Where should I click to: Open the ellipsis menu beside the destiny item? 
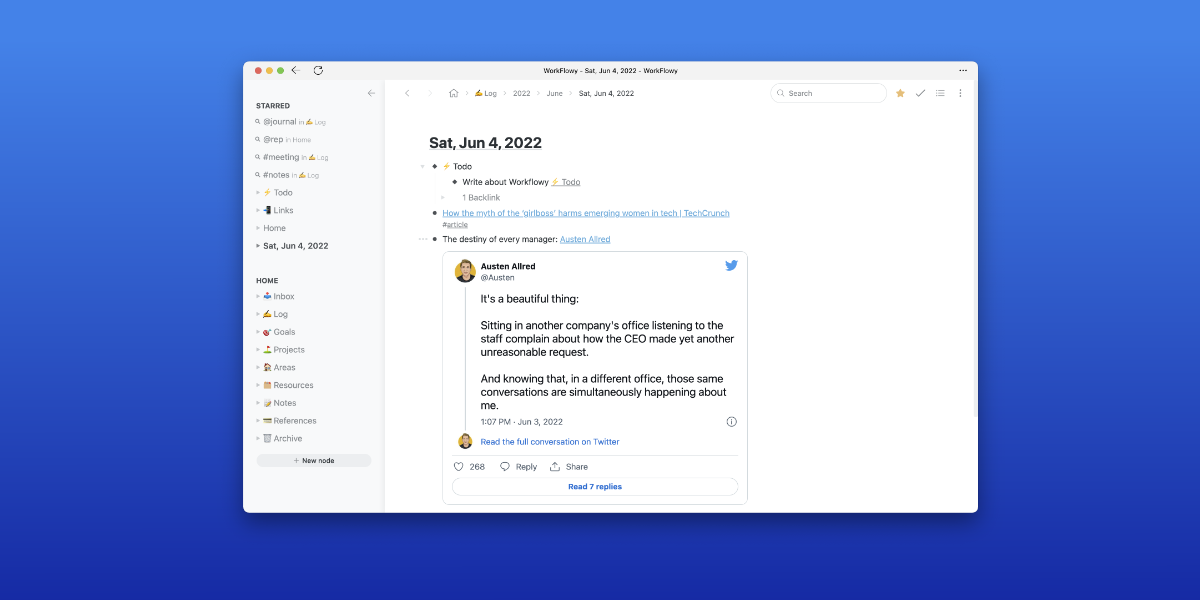pos(423,239)
